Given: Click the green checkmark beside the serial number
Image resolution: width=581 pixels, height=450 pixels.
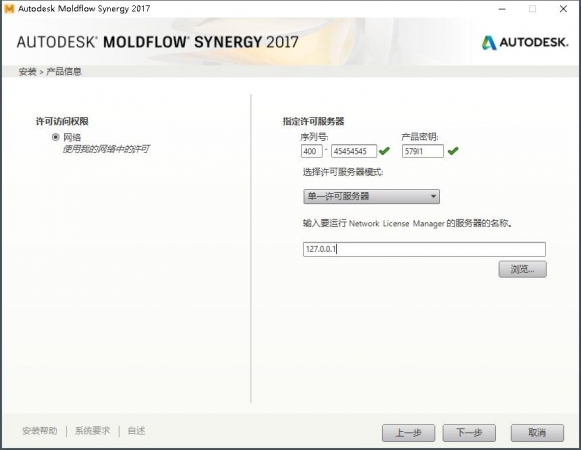Looking at the screenshot, I should [x=384, y=150].
